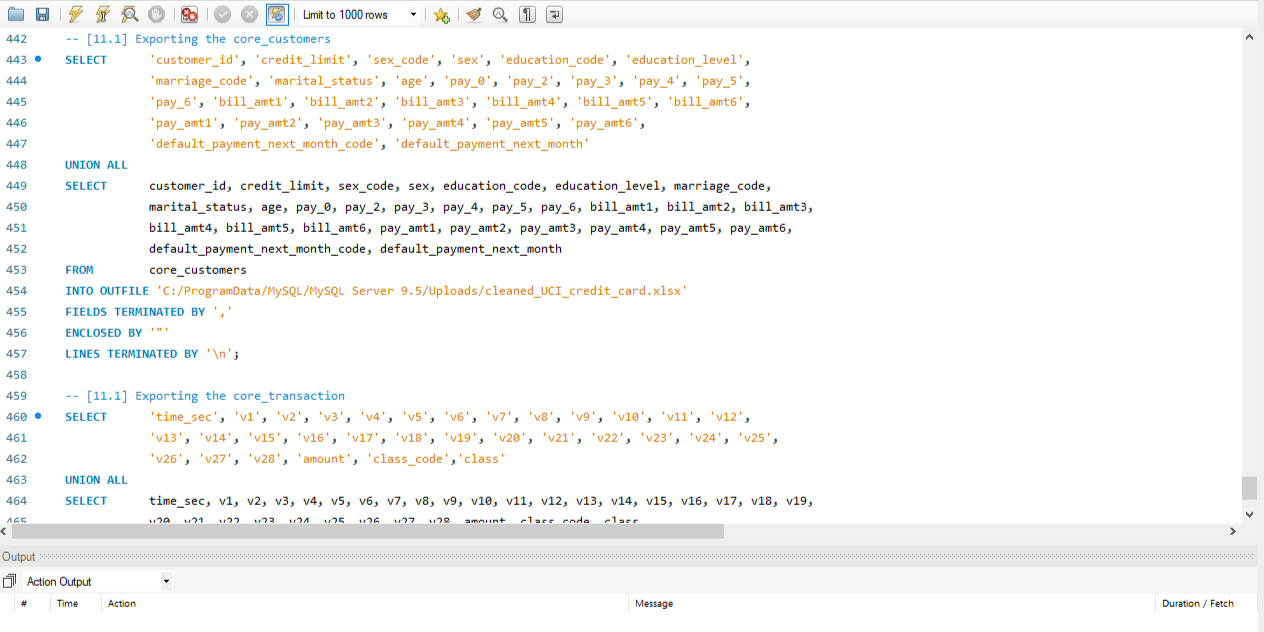The width and height of the screenshot is (1264, 632).
Task: Rollback the transaction with the X icon
Action: [249, 14]
